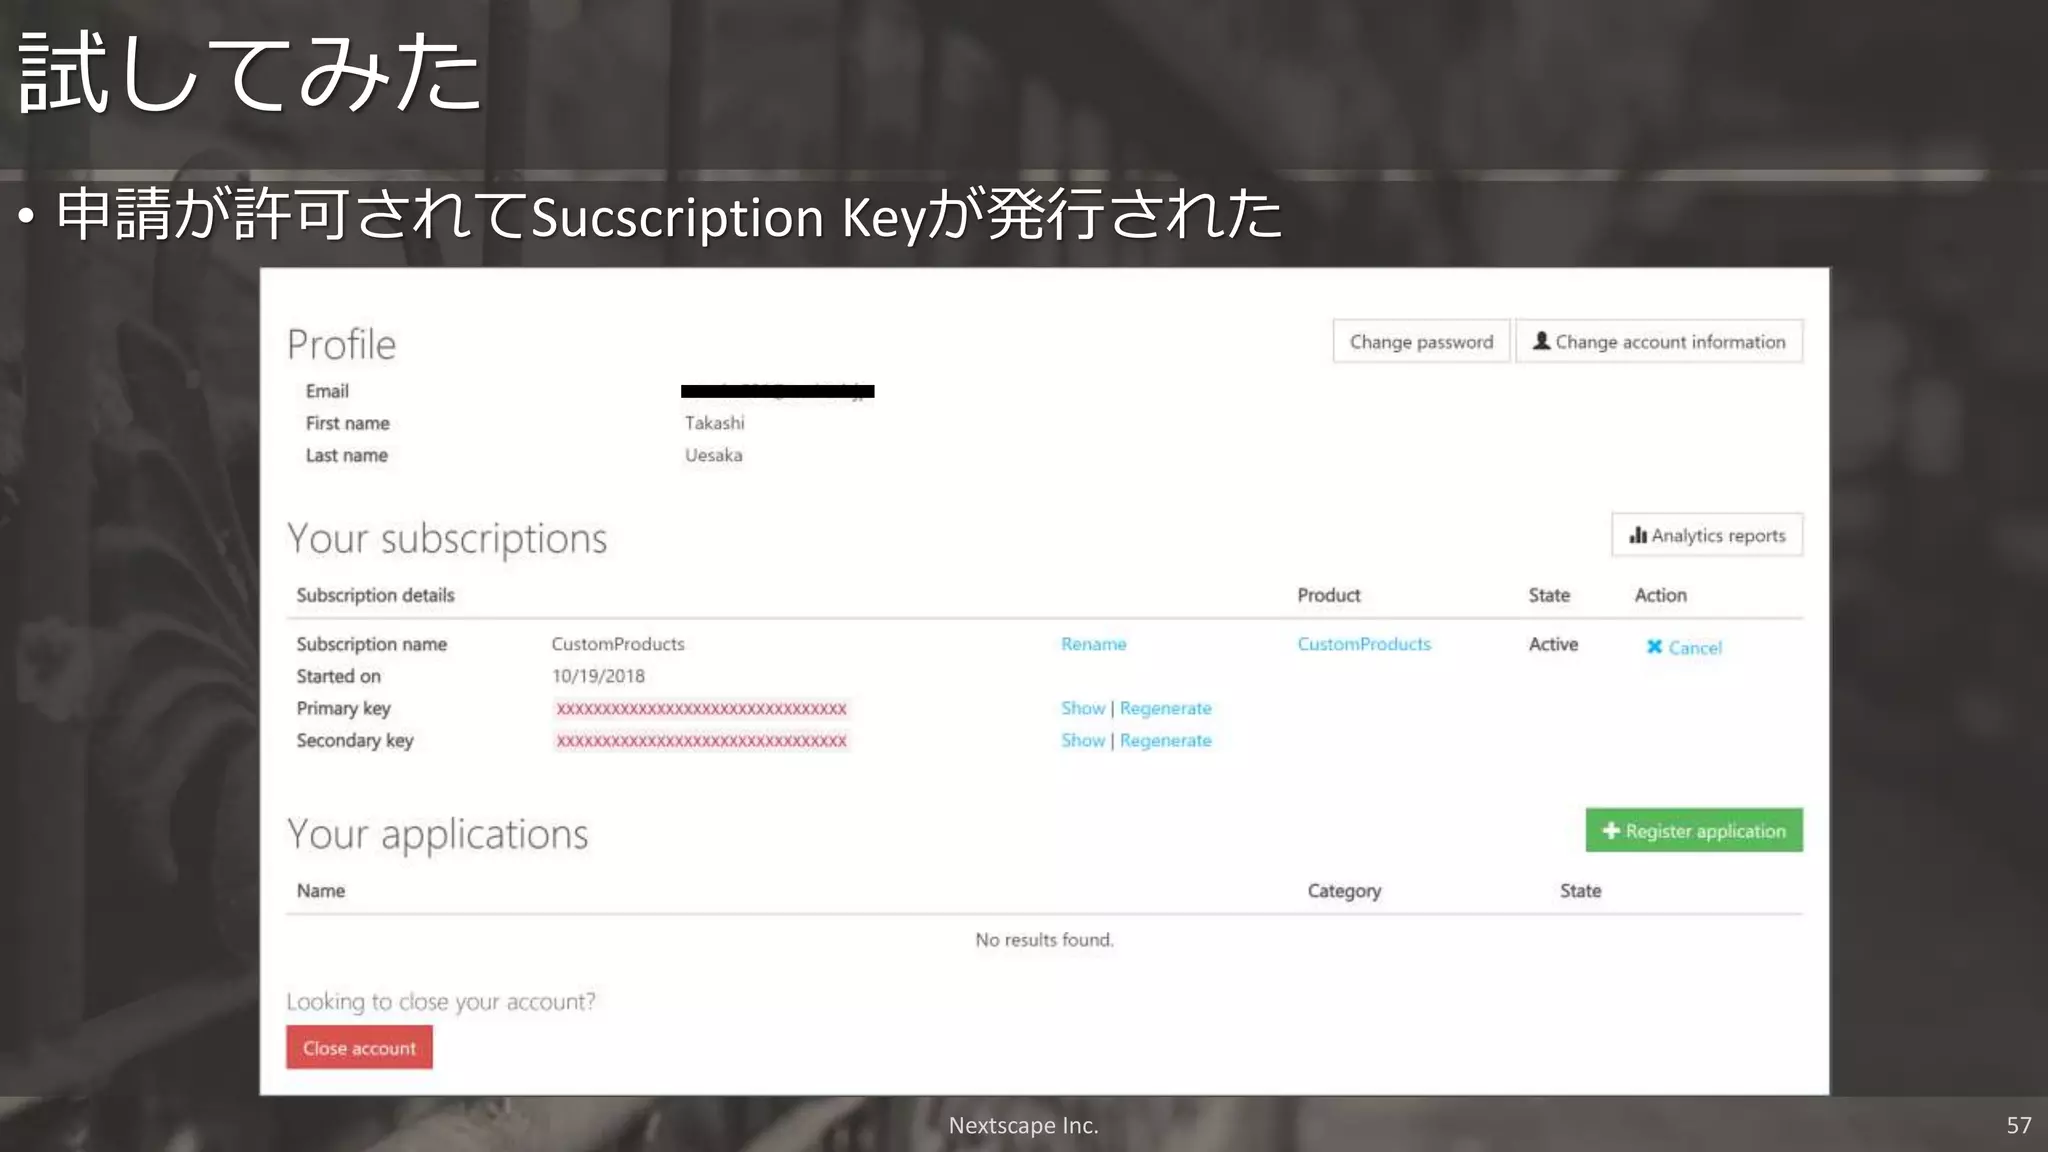This screenshot has width=2048, height=1152.
Task: Click the start date 10/19/2018
Action: (598, 676)
